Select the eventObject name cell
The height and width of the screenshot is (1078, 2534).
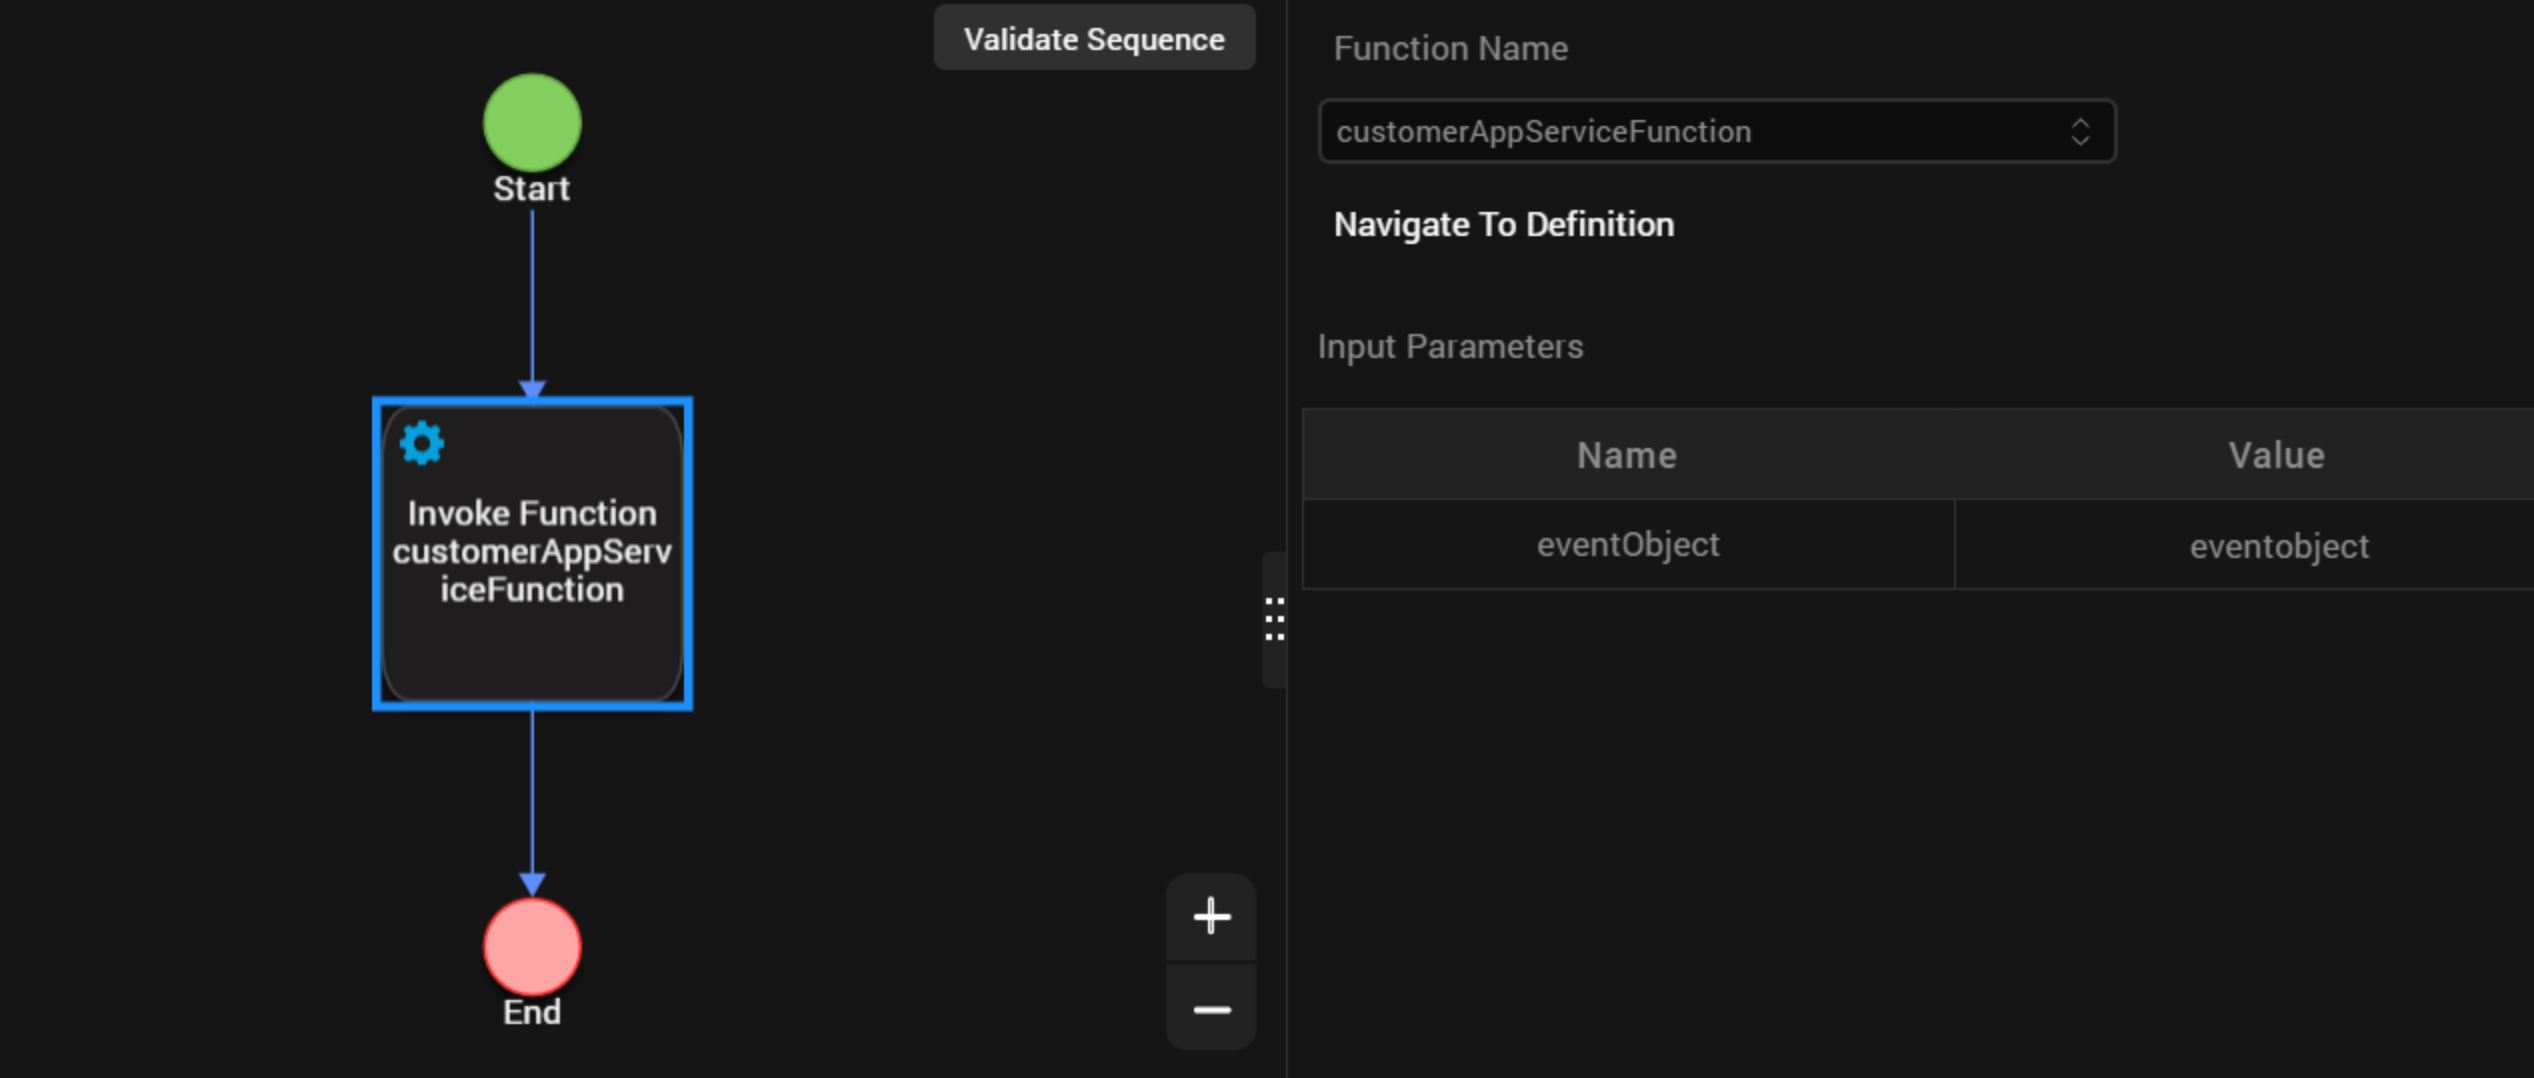pyautogui.click(x=1628, y=545)
